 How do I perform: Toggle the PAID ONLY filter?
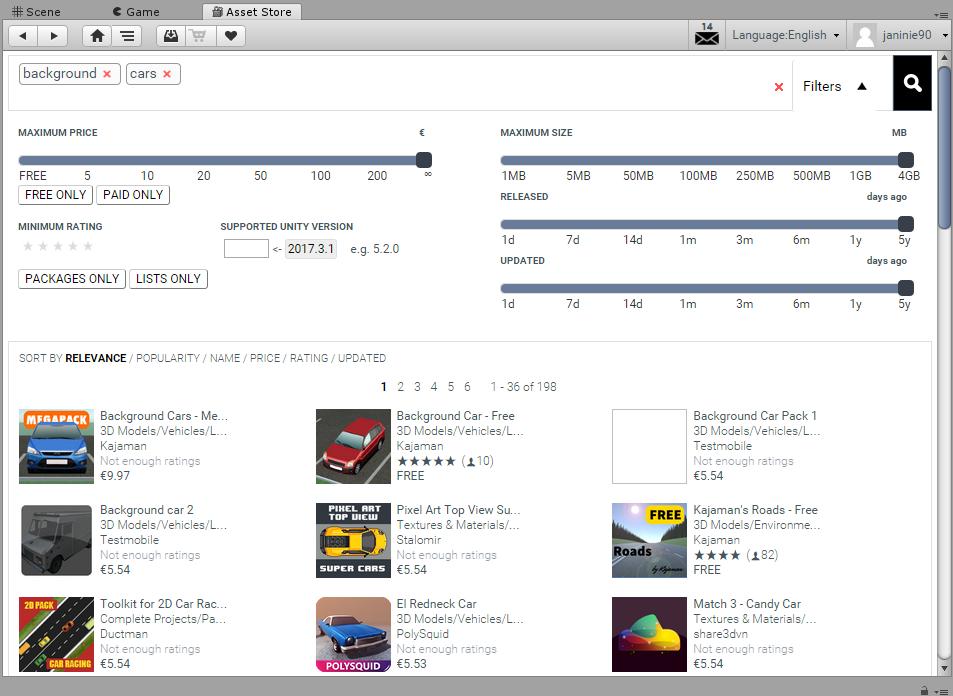[132, 195]
